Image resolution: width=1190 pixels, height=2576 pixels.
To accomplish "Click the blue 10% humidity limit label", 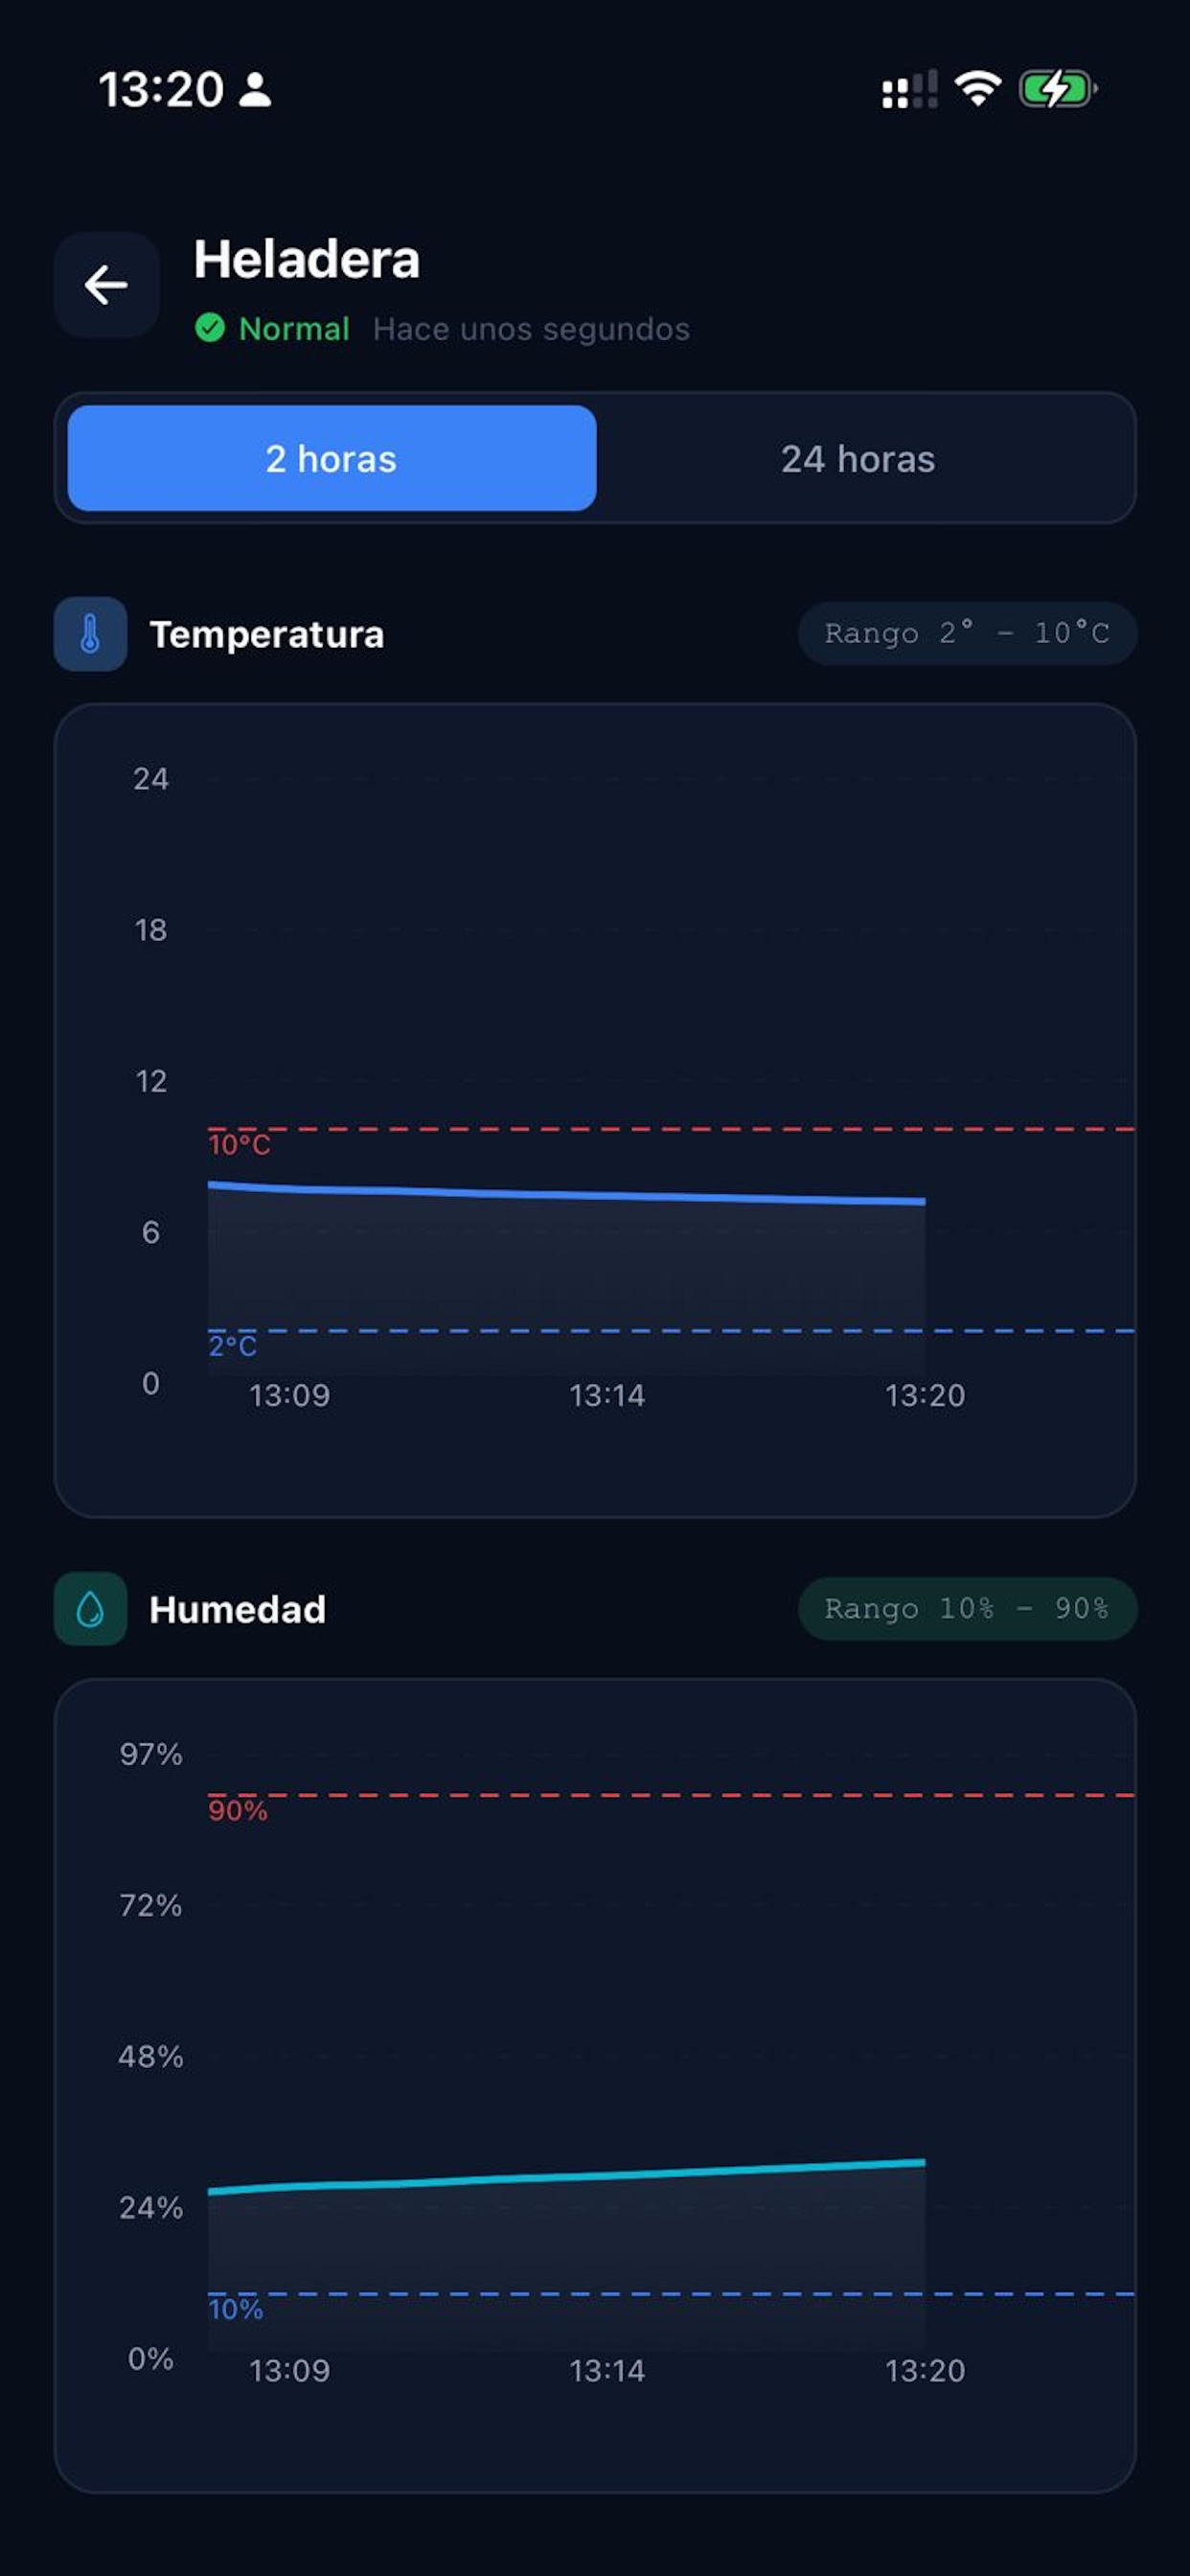I will coord(236,2309).
